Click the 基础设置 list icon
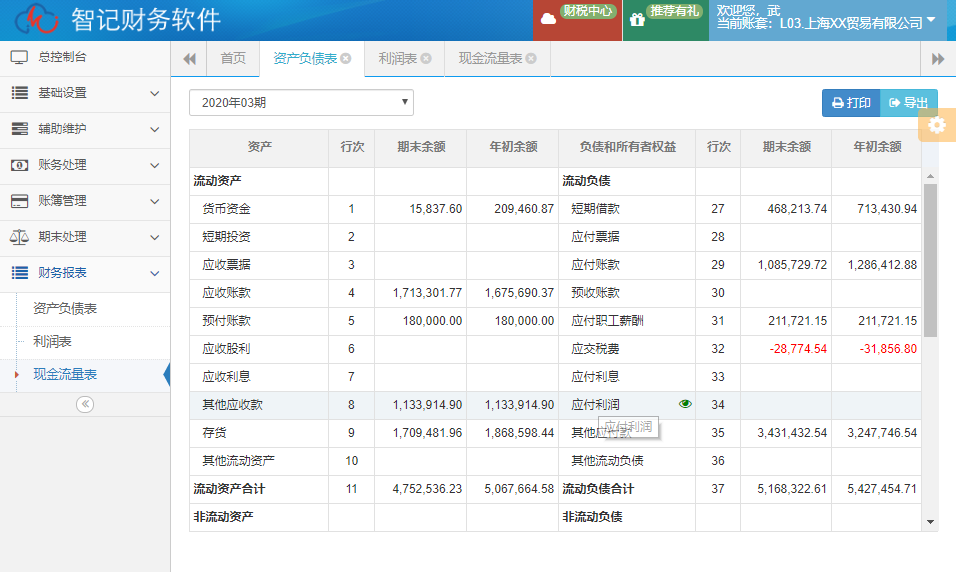 pyautogui.click(x=20, y=93)
